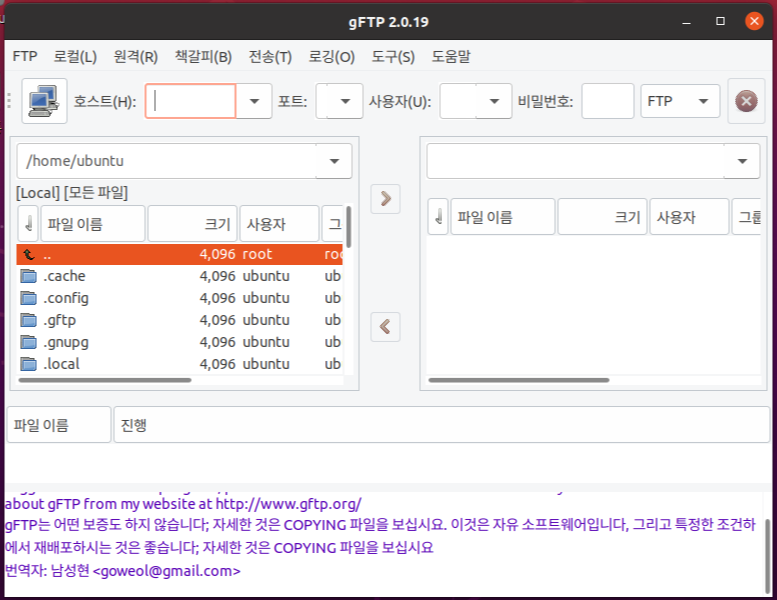Maximize the gFTP window

[x=721, y=21]
